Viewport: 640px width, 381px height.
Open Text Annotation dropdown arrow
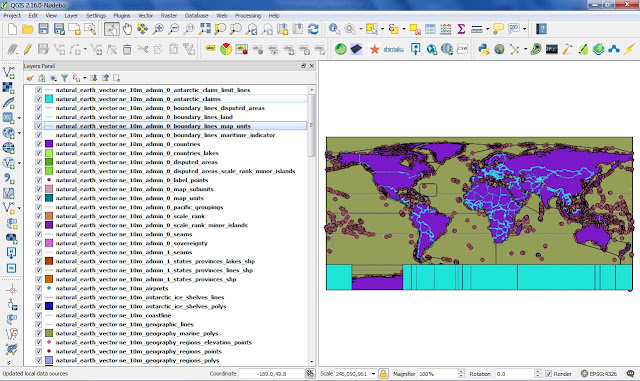coord(524,29)
